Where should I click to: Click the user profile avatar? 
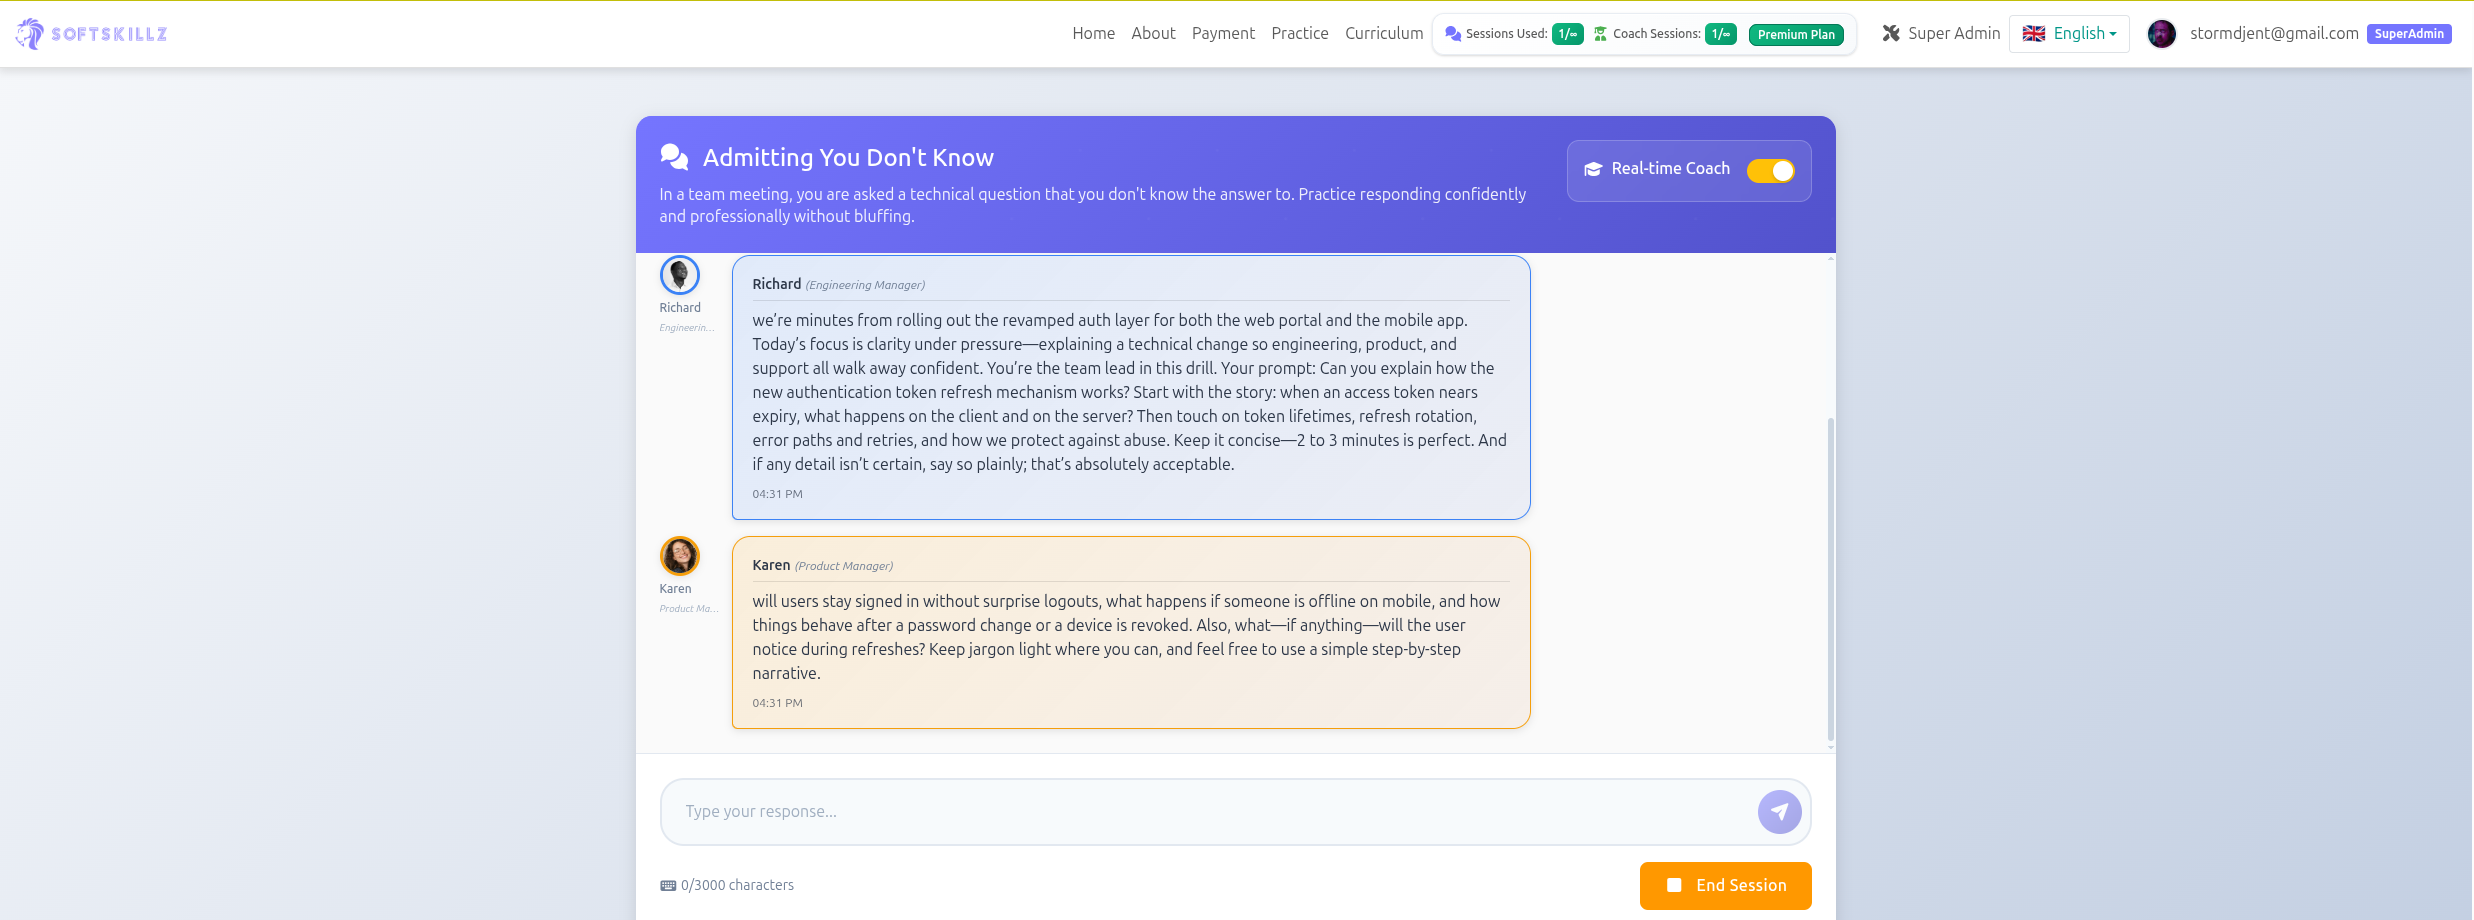tap(2161, 34)
